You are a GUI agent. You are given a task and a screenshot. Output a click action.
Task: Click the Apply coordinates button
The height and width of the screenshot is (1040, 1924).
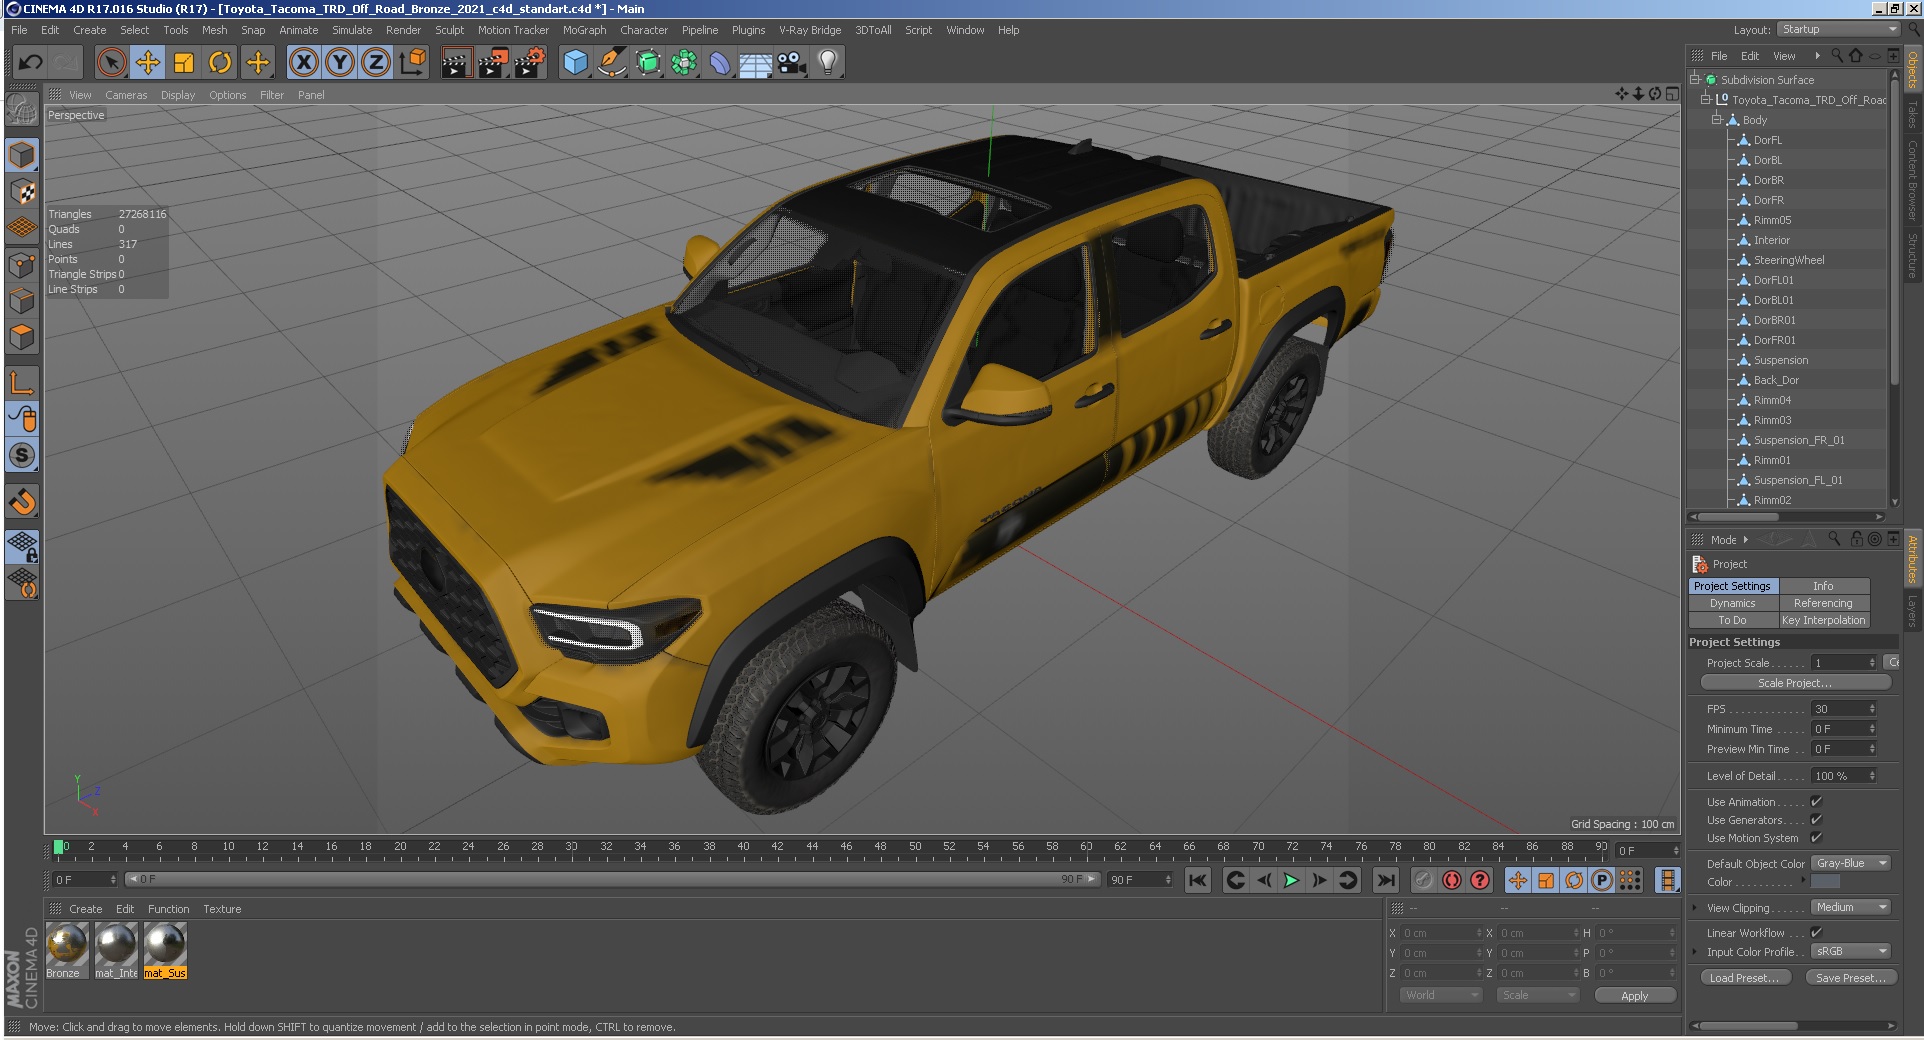coord(1634,996)
